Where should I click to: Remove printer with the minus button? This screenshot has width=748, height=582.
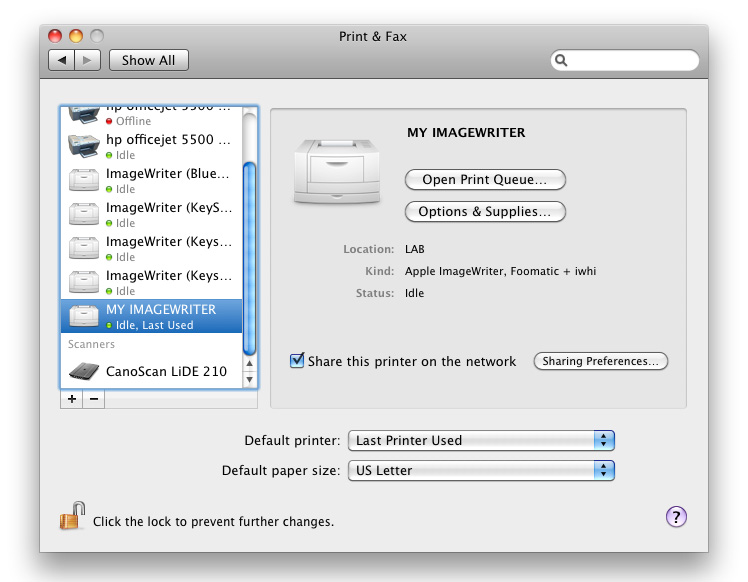(94, 399)
